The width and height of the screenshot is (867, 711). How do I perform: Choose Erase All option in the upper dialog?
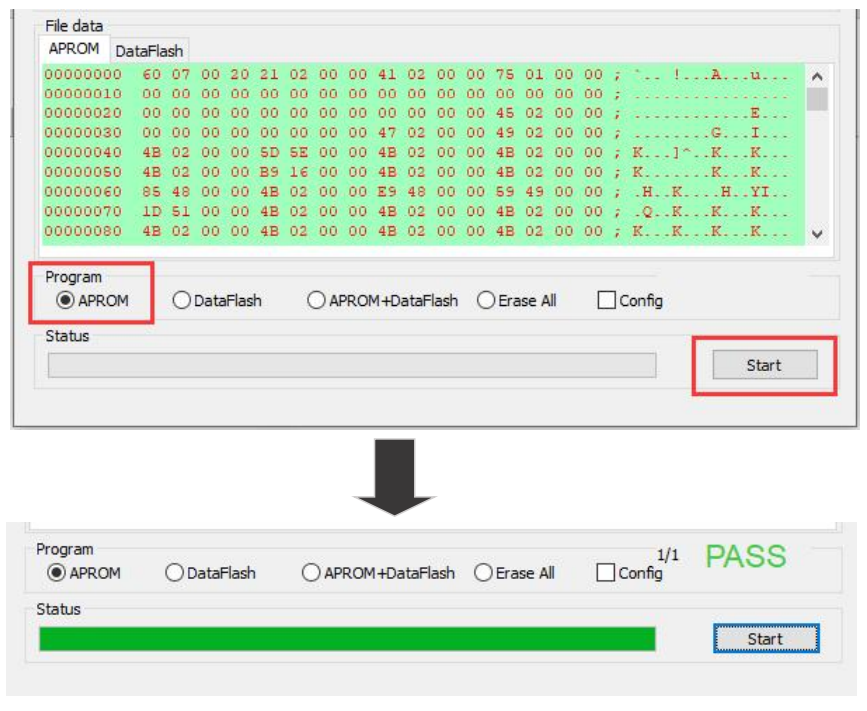[x=486, y=300]
